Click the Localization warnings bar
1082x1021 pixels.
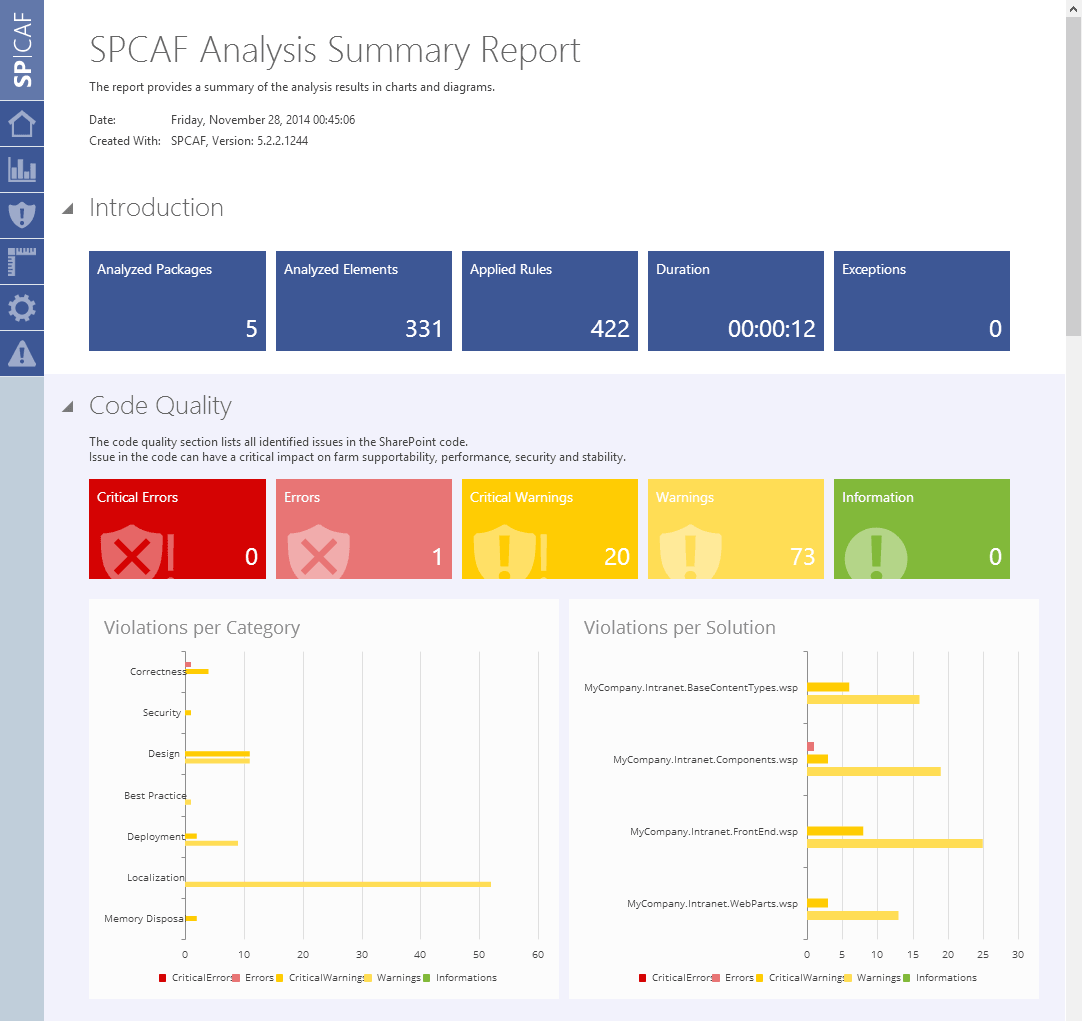[338, 884]
